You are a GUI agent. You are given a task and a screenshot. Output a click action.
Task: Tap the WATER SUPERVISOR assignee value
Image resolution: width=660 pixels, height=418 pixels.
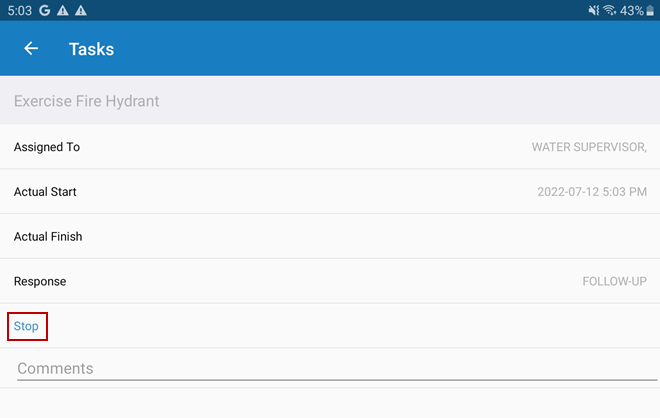pos(589,147)
